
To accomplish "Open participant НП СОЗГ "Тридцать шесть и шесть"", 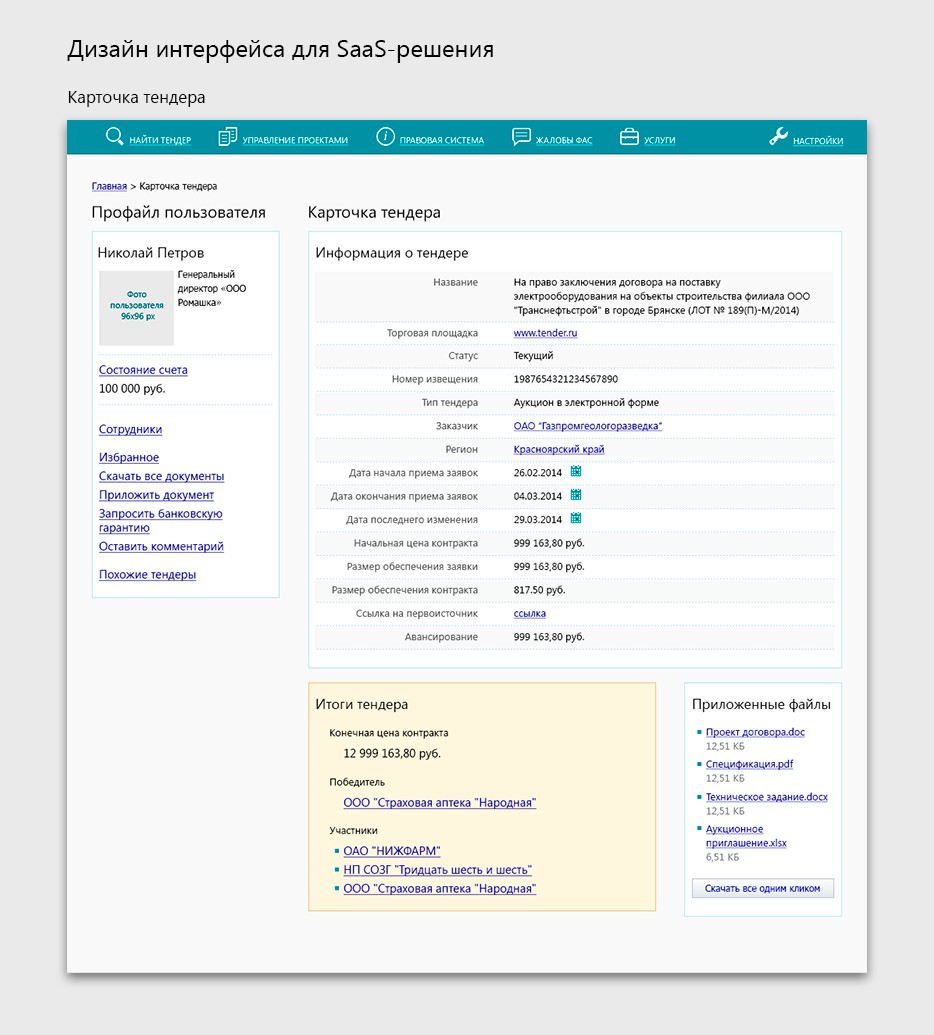I will [437, 870].
